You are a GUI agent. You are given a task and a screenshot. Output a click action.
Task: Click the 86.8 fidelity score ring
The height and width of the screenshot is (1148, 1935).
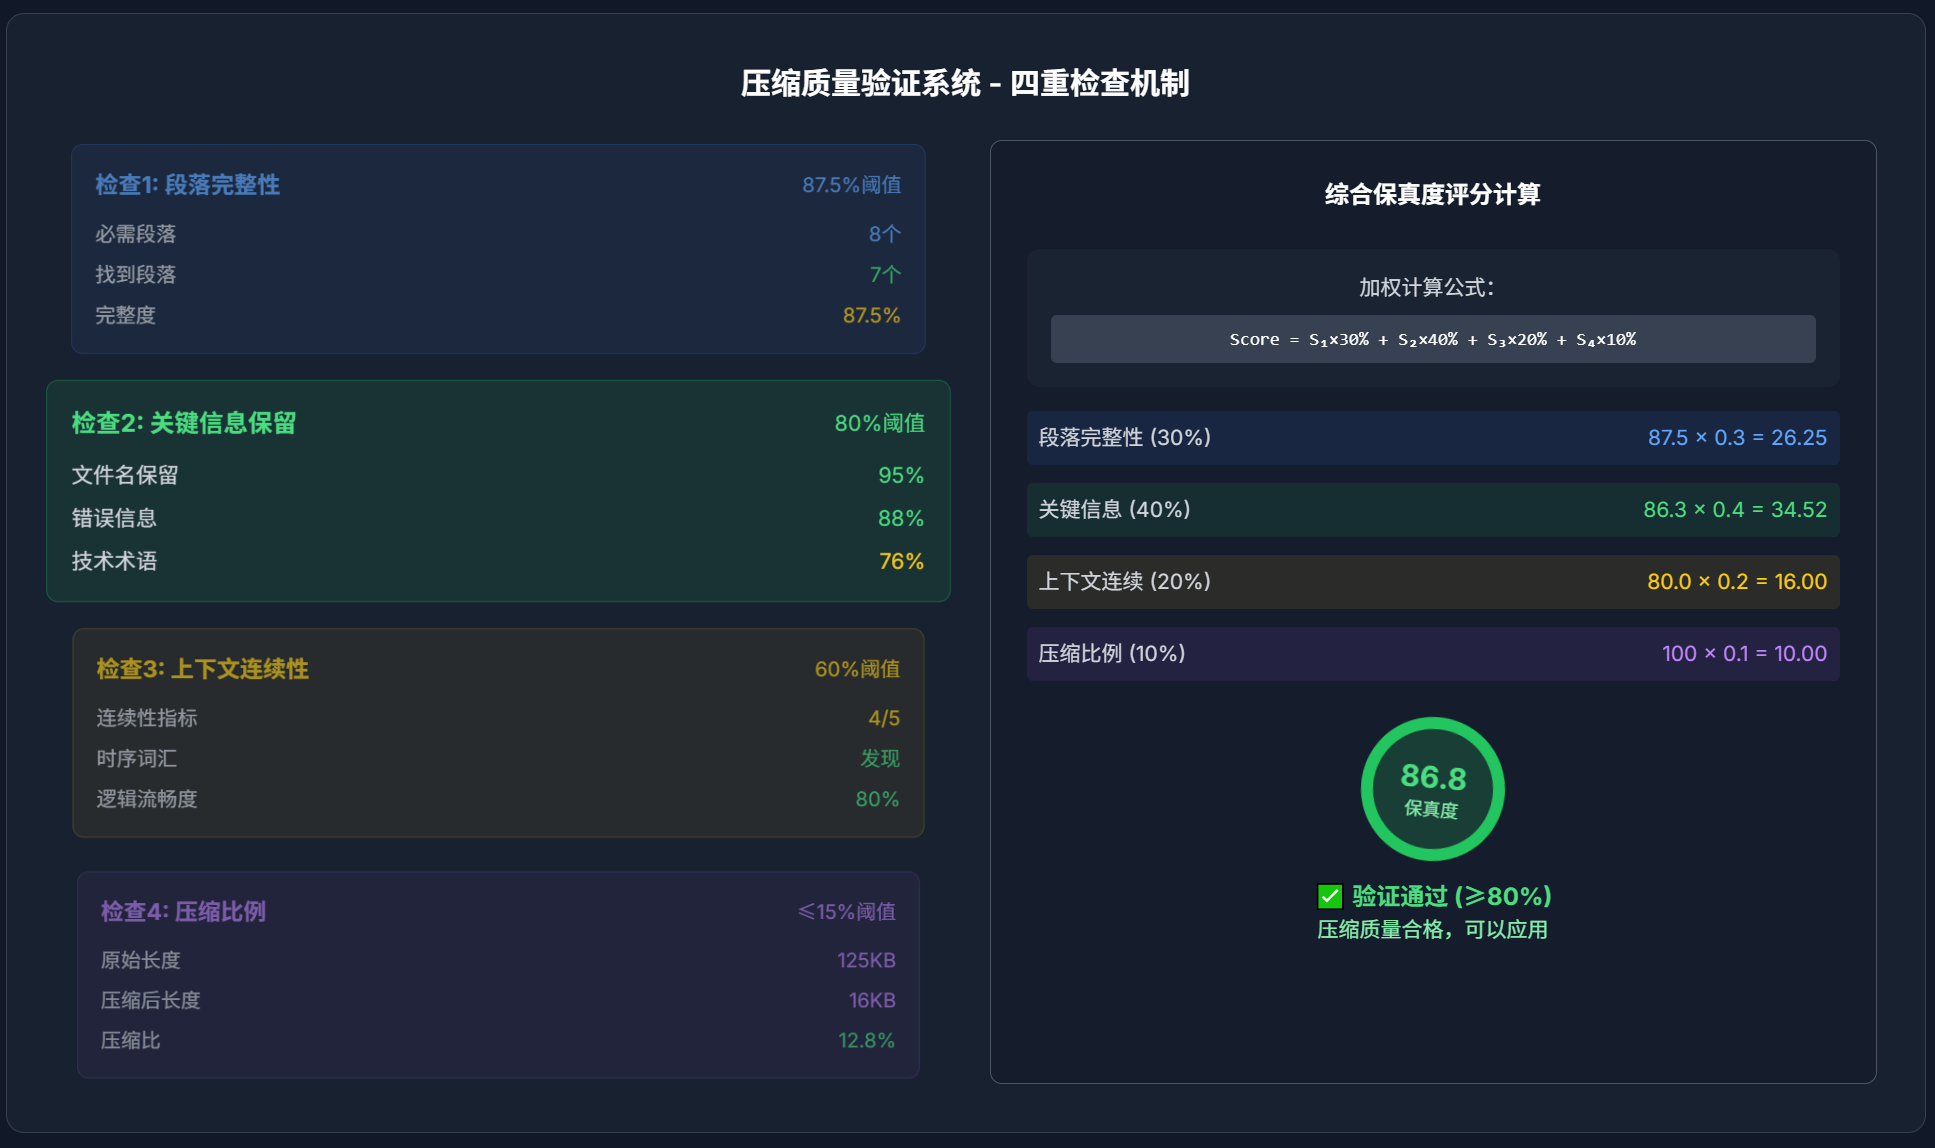pos(1432,789)
